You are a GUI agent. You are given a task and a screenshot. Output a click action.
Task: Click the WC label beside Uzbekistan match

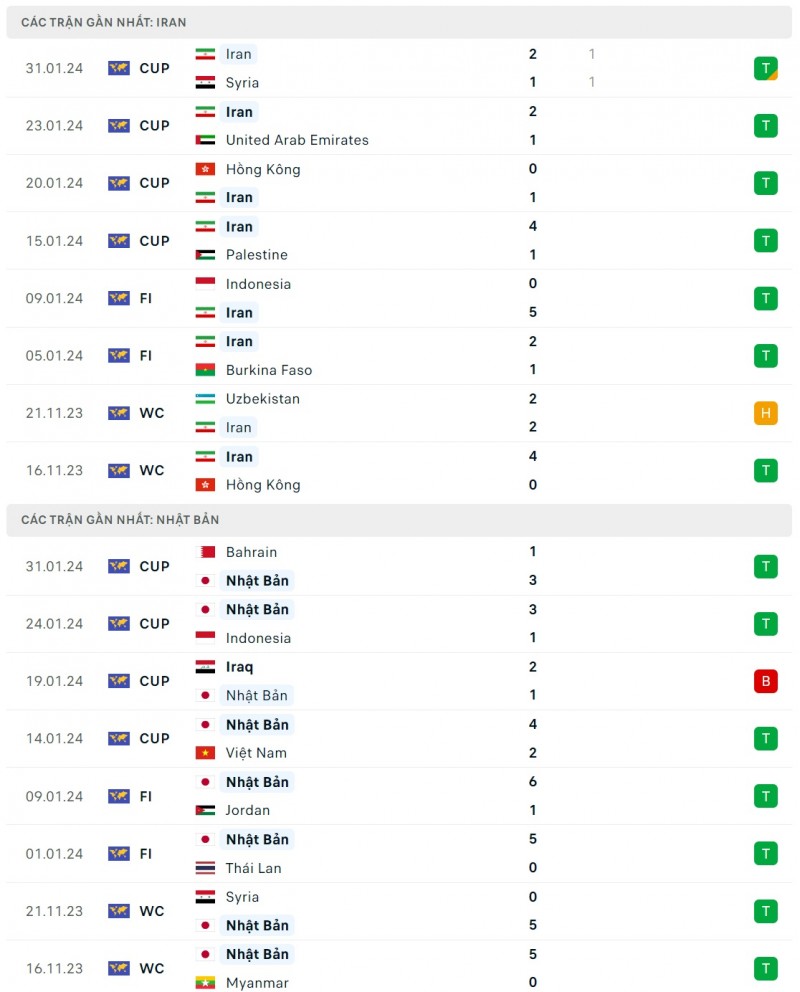click(x=152, y=413)
